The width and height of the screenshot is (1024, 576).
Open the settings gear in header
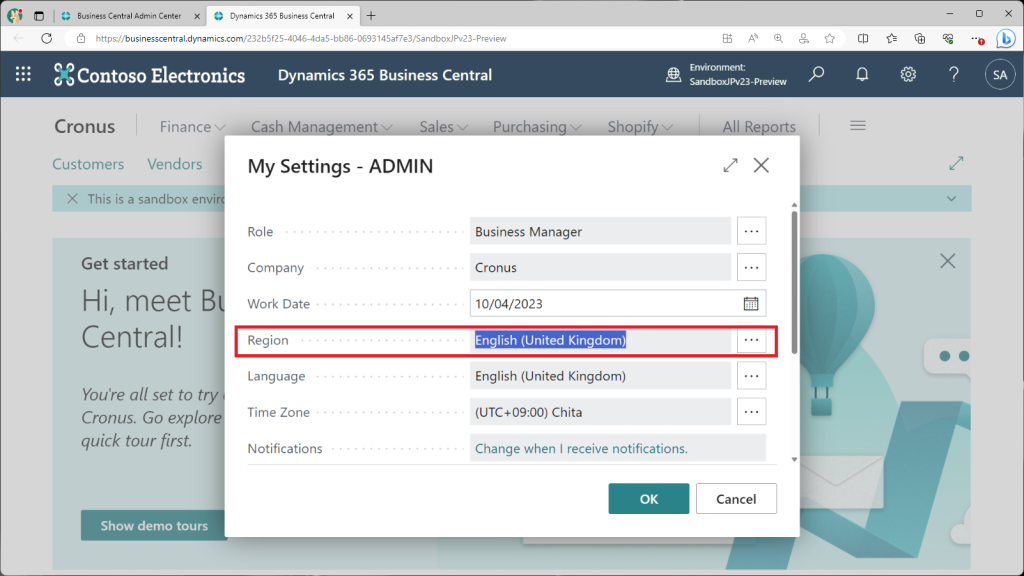(x=908, y=74)
